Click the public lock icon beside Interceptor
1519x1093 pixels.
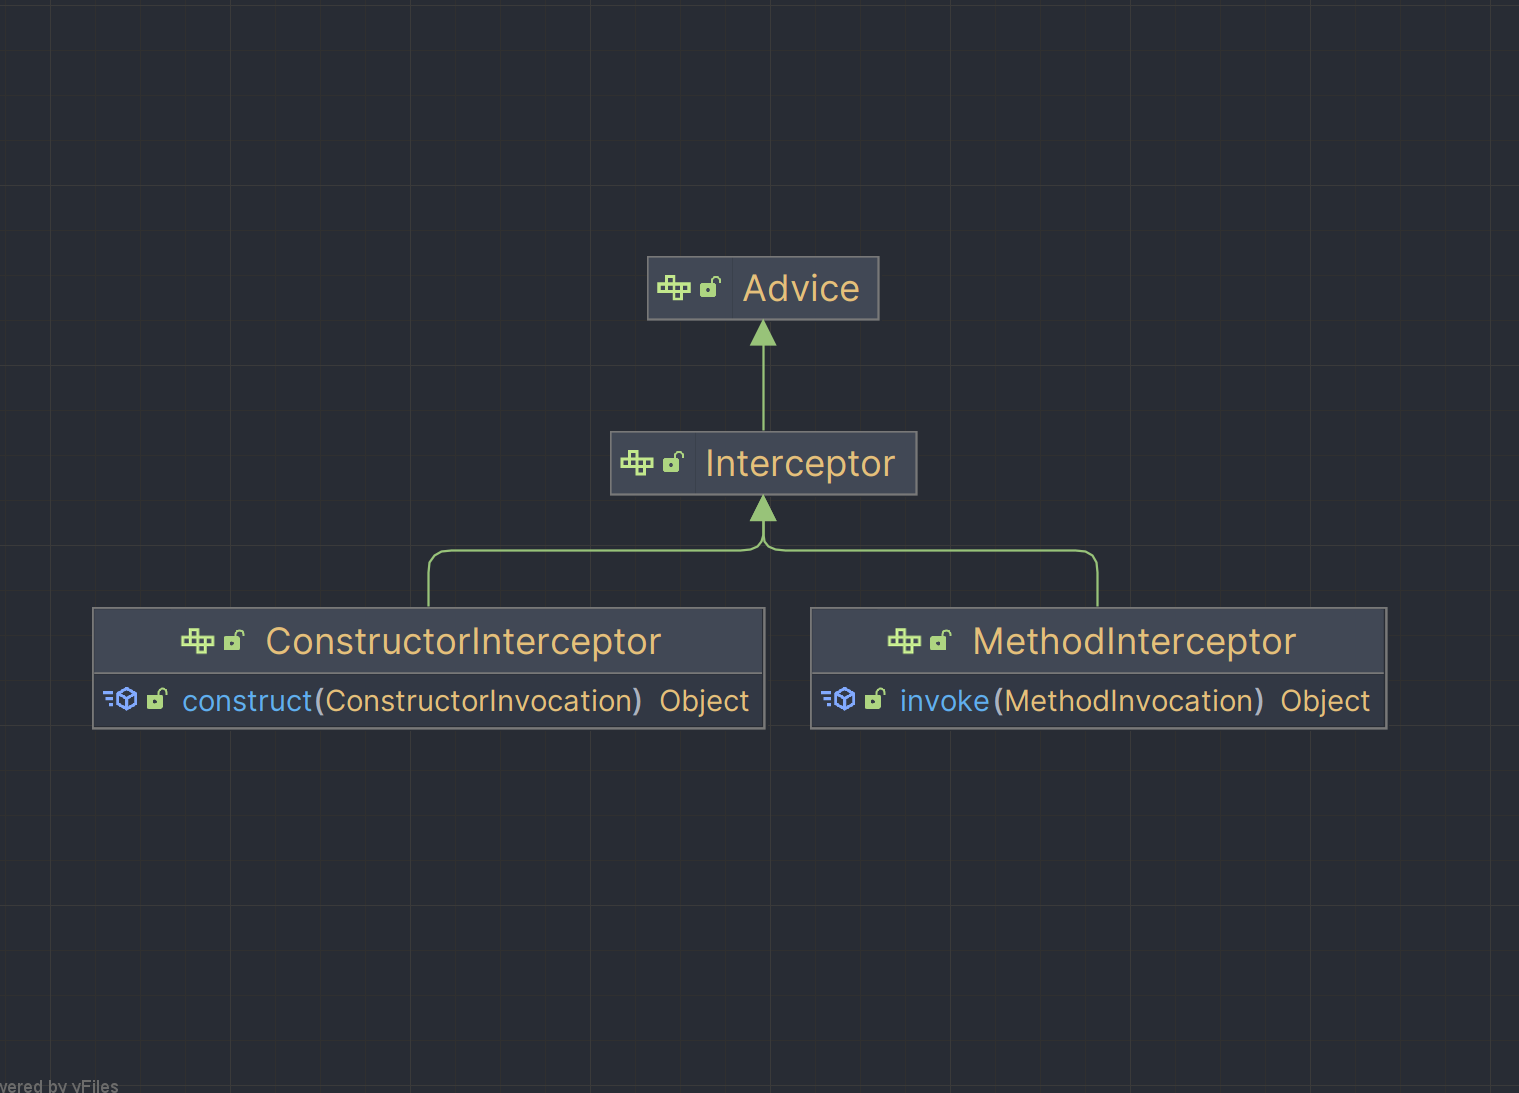(x=674, y=463)
